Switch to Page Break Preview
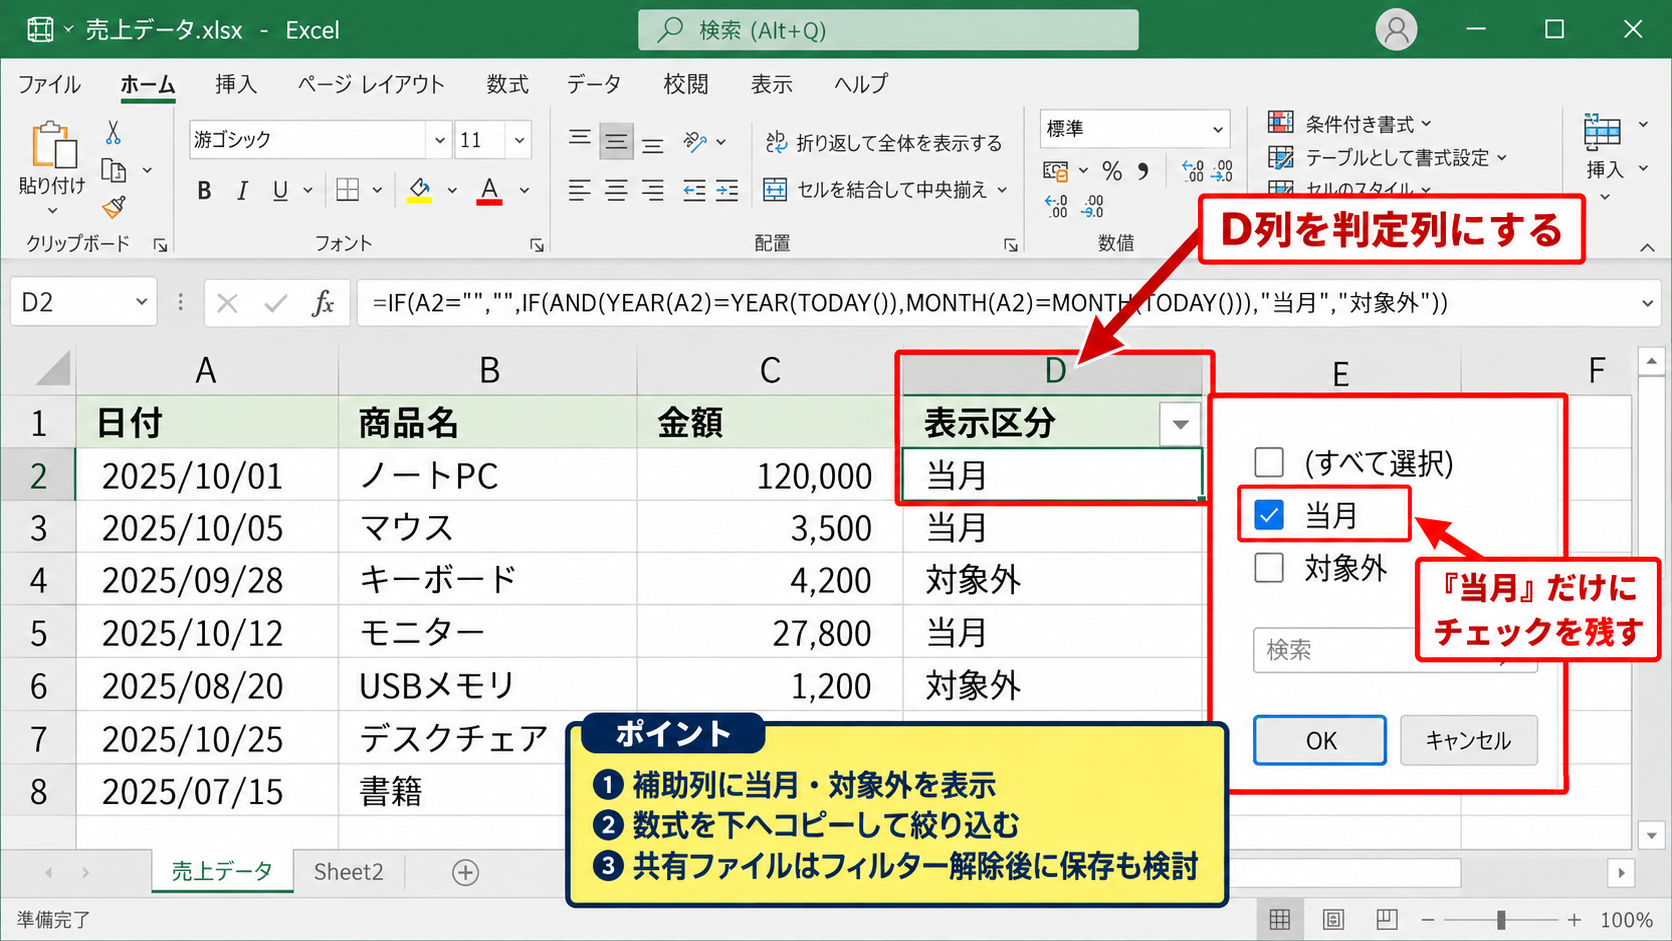 [1386, 920]
